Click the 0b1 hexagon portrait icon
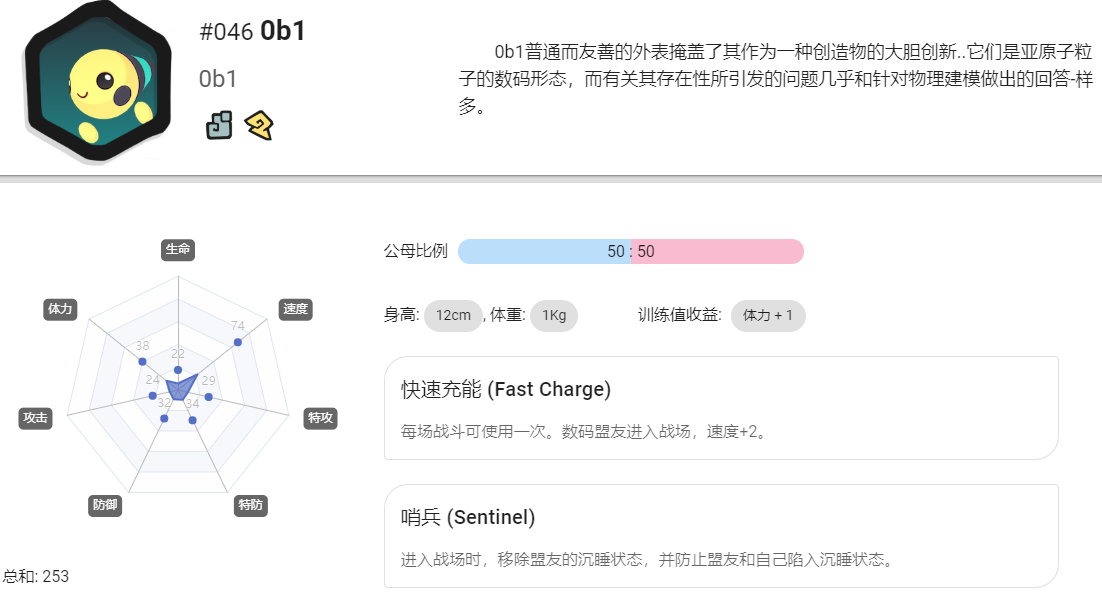1102x607 pixels. [98, 82]
